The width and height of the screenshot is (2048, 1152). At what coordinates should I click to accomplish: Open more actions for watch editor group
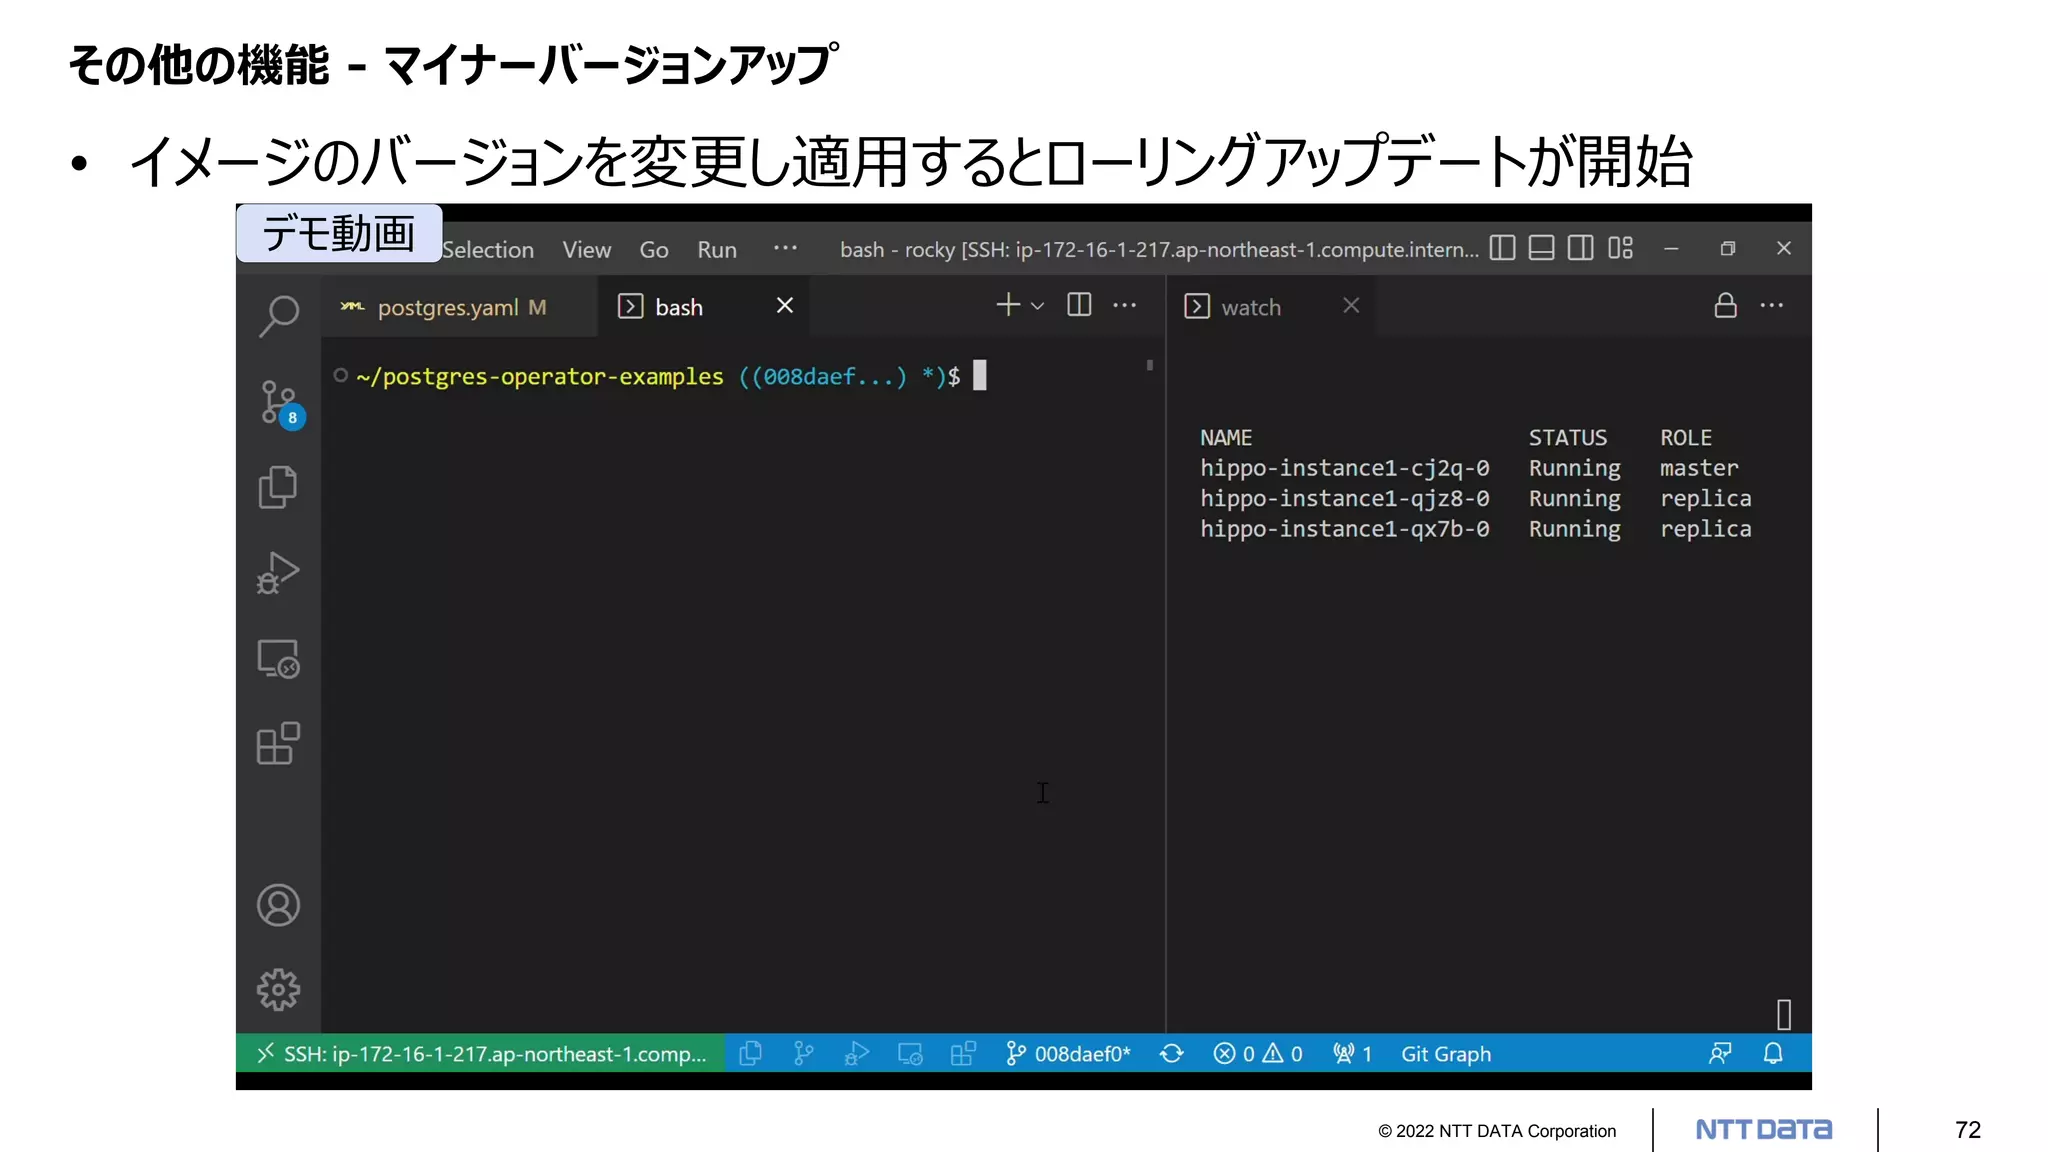(x=1772, y=305)
